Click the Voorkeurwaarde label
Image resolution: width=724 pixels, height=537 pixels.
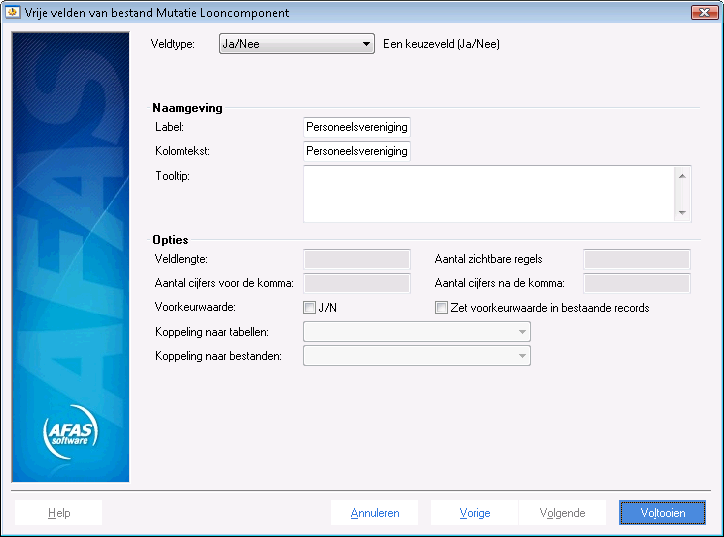195,307
